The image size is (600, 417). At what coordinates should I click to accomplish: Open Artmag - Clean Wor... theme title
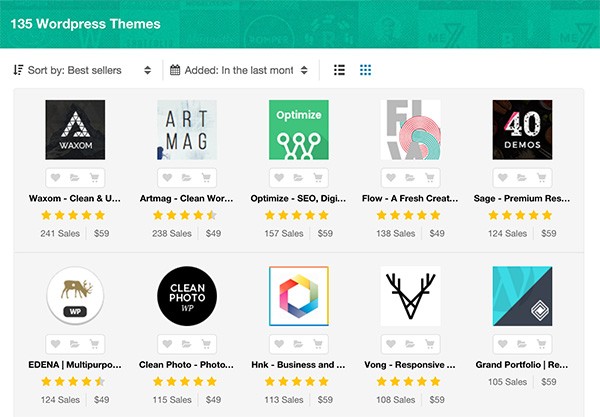pyautogui.click(x=186, y=198)
